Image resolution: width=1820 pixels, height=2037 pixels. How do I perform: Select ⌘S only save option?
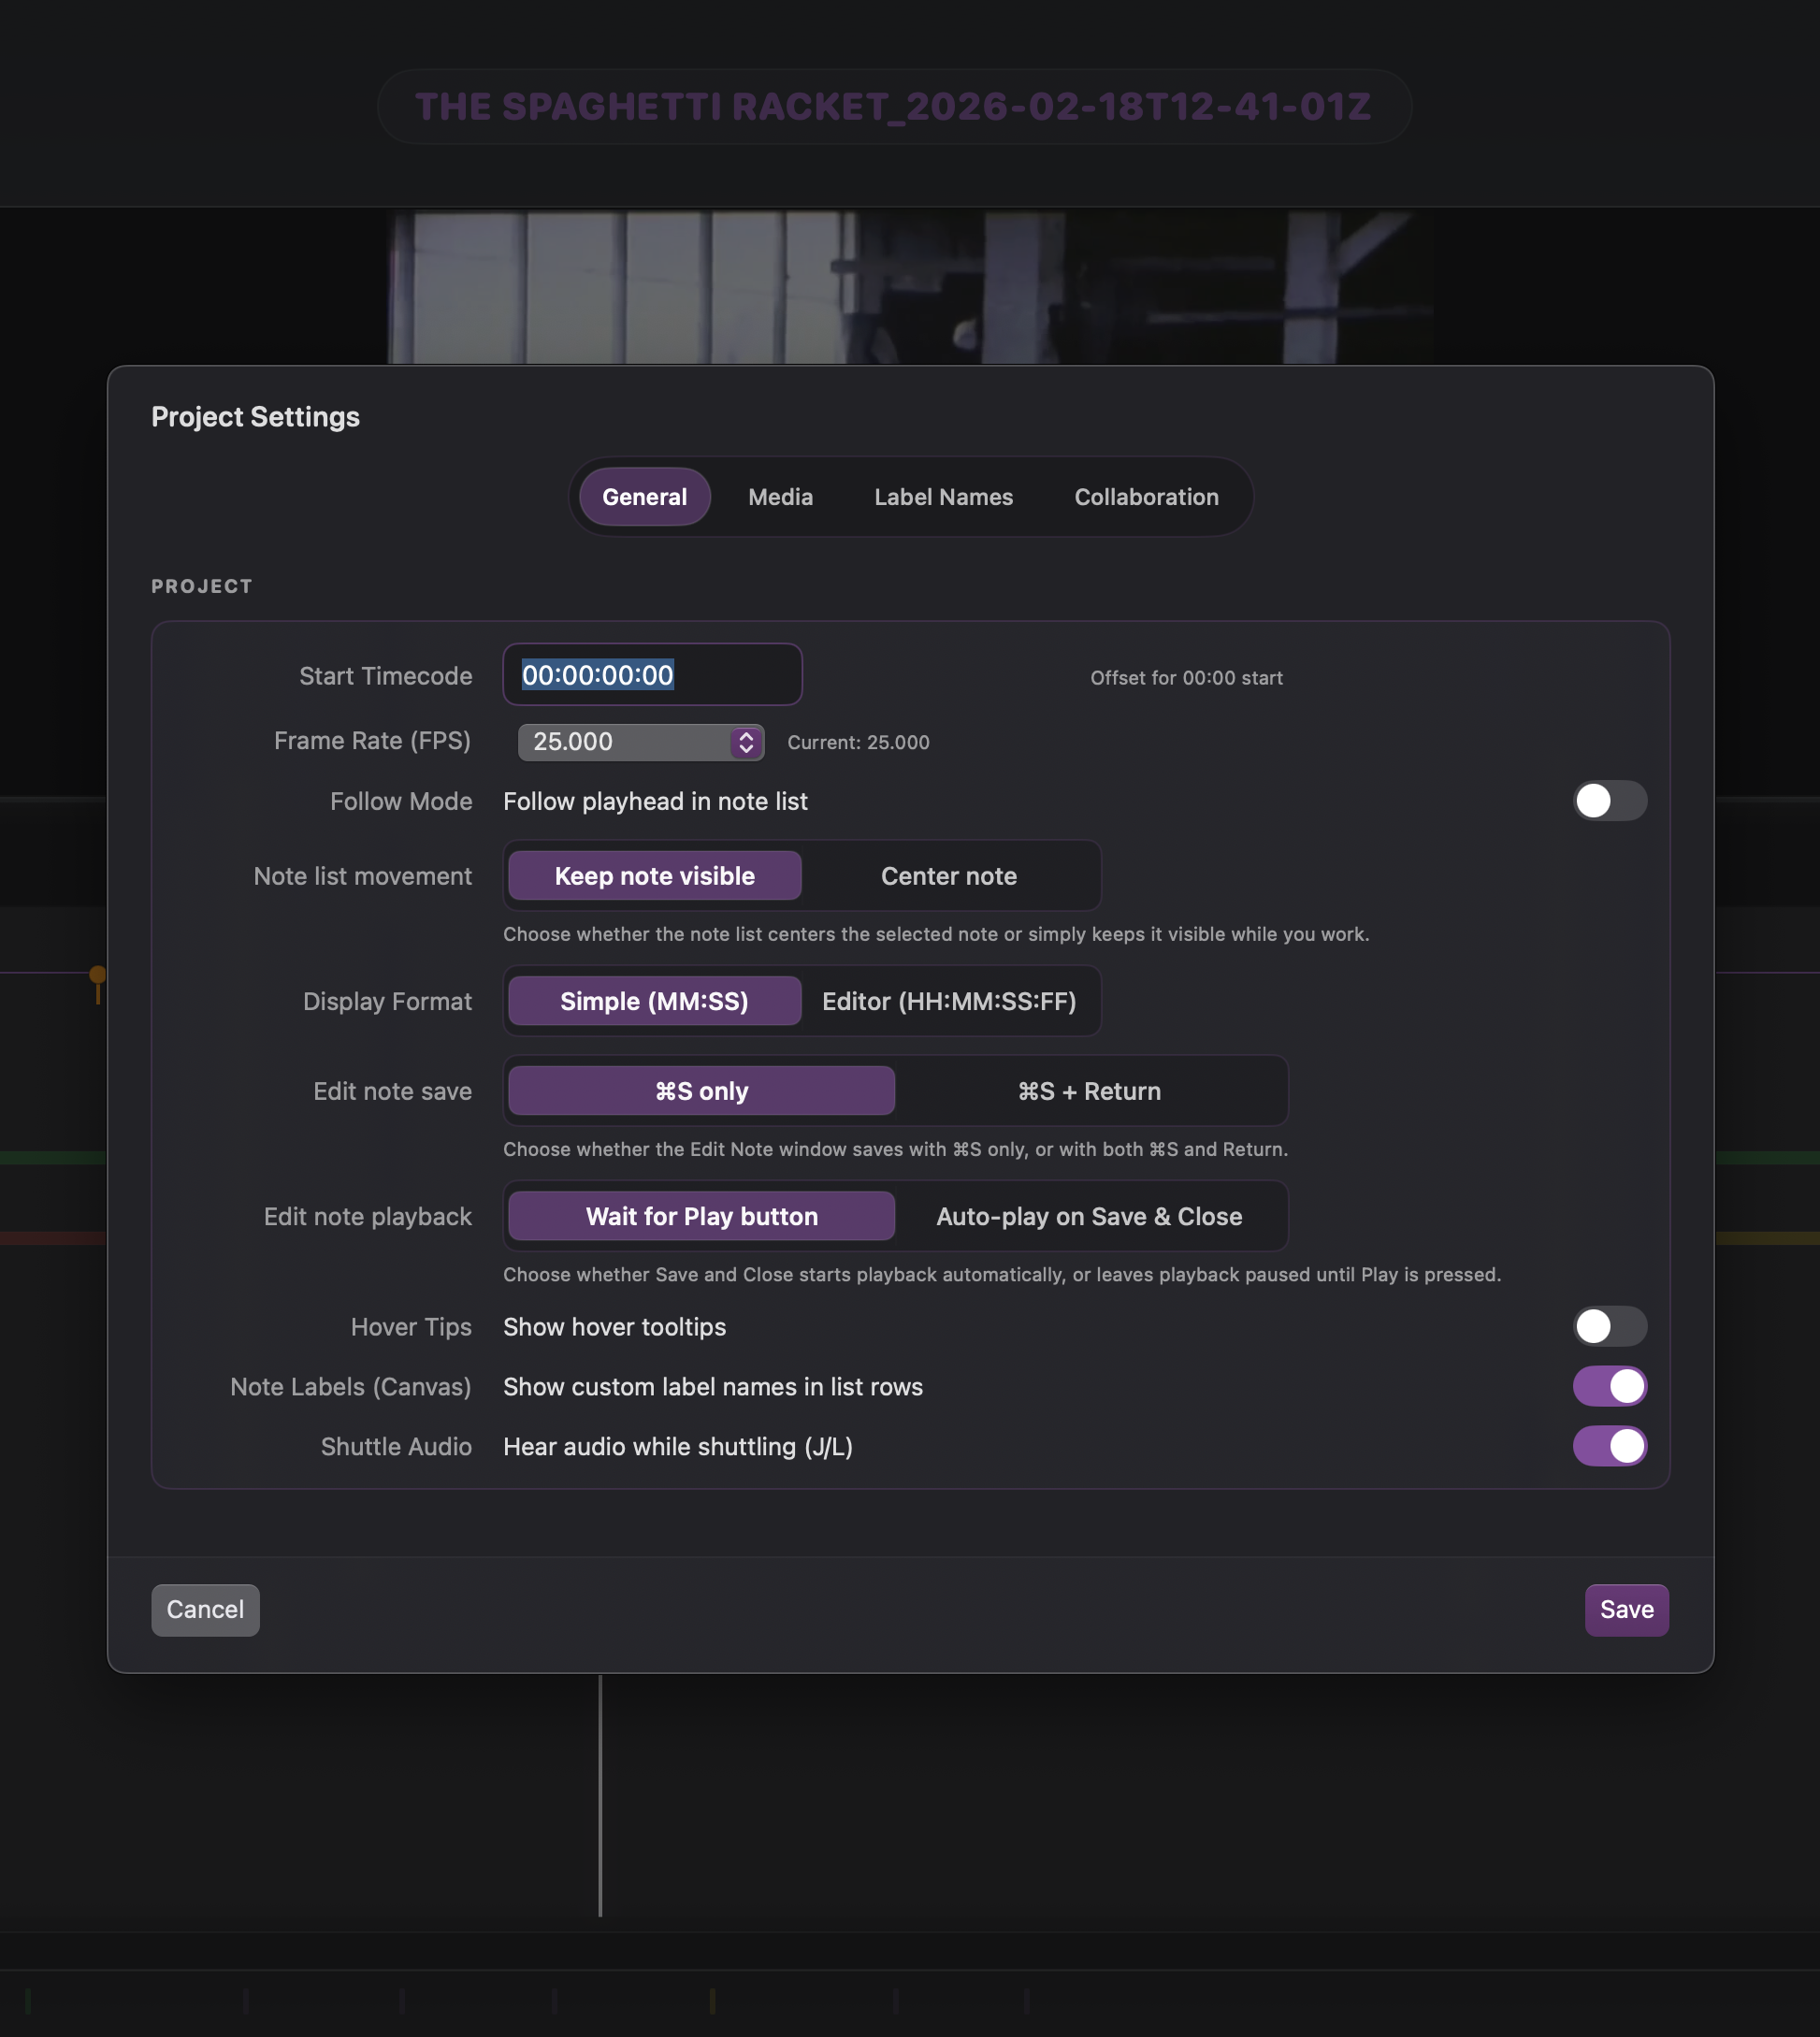click(702, 1091)
